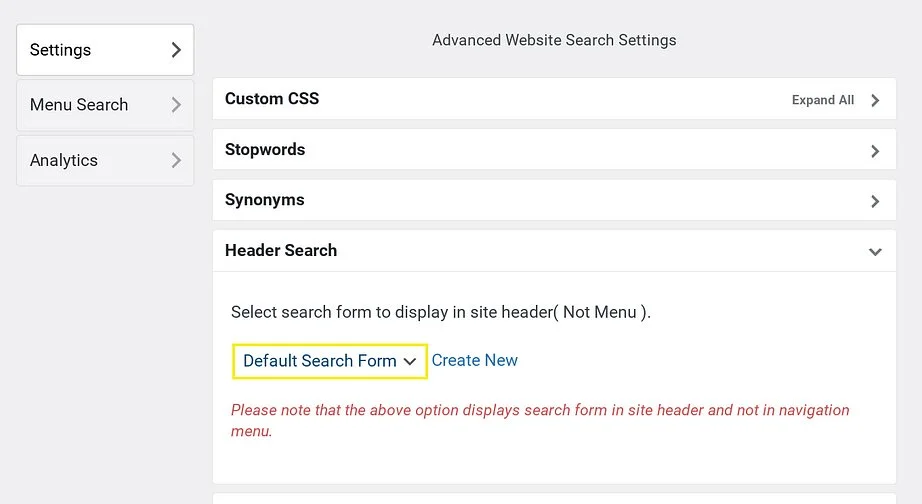Viewport: 922px width, 504px height.
Task: Click the chevron on the Stopwords row
Action: [875, 151]
